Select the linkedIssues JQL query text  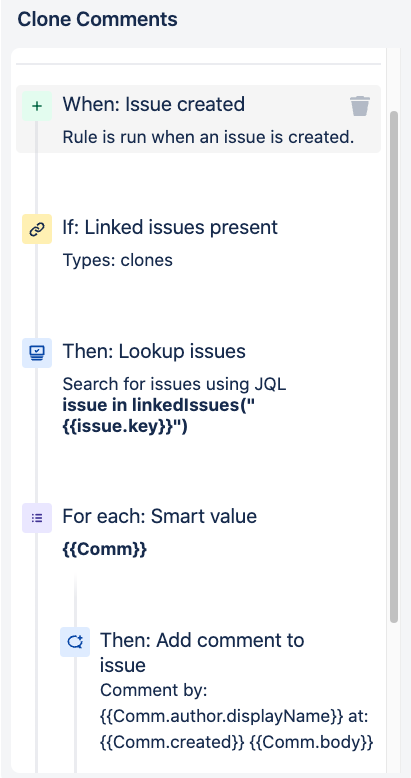pyautogui.click(x=159, y=416)
